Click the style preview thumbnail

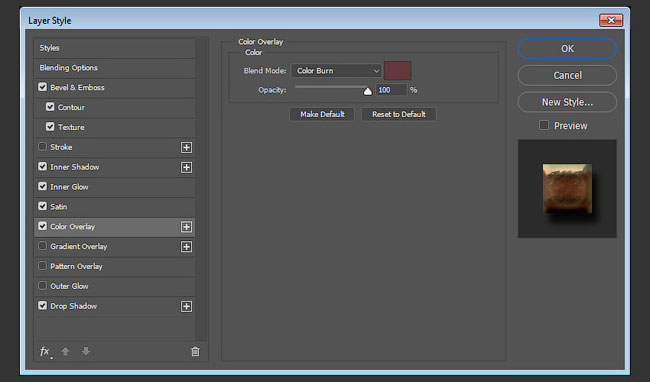[567, 189]
